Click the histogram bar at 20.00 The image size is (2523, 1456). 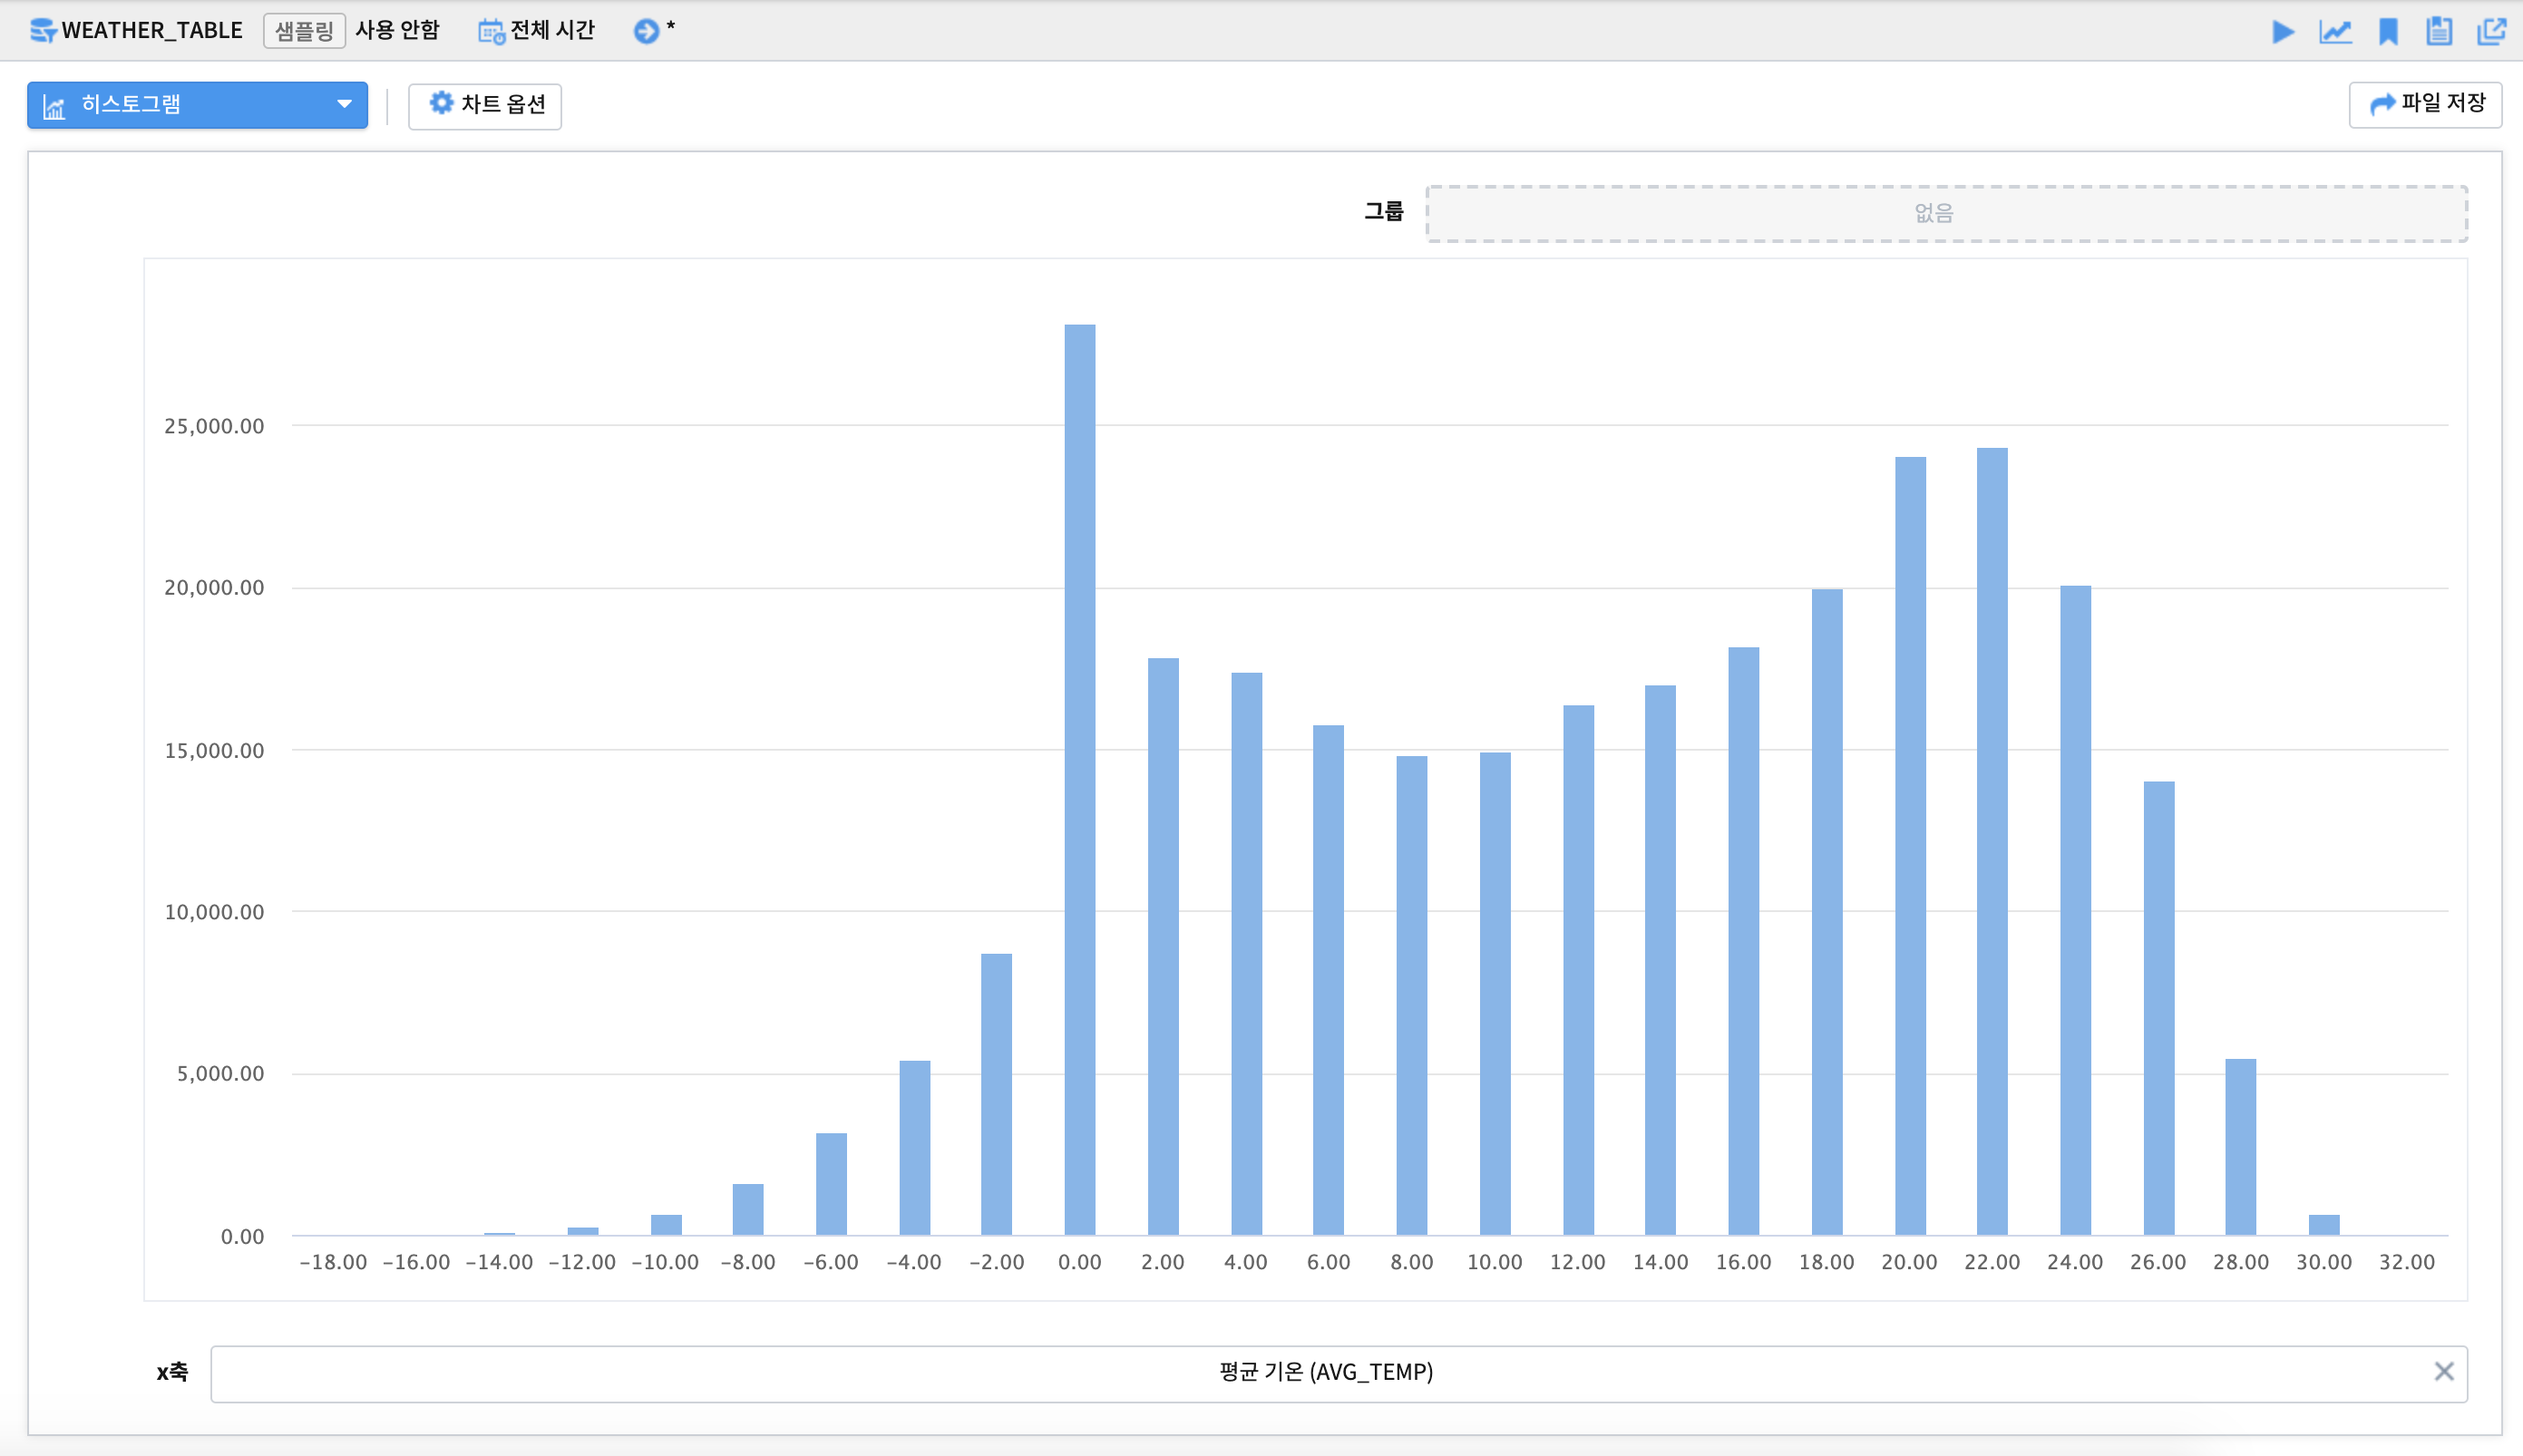click(1910, 846)
